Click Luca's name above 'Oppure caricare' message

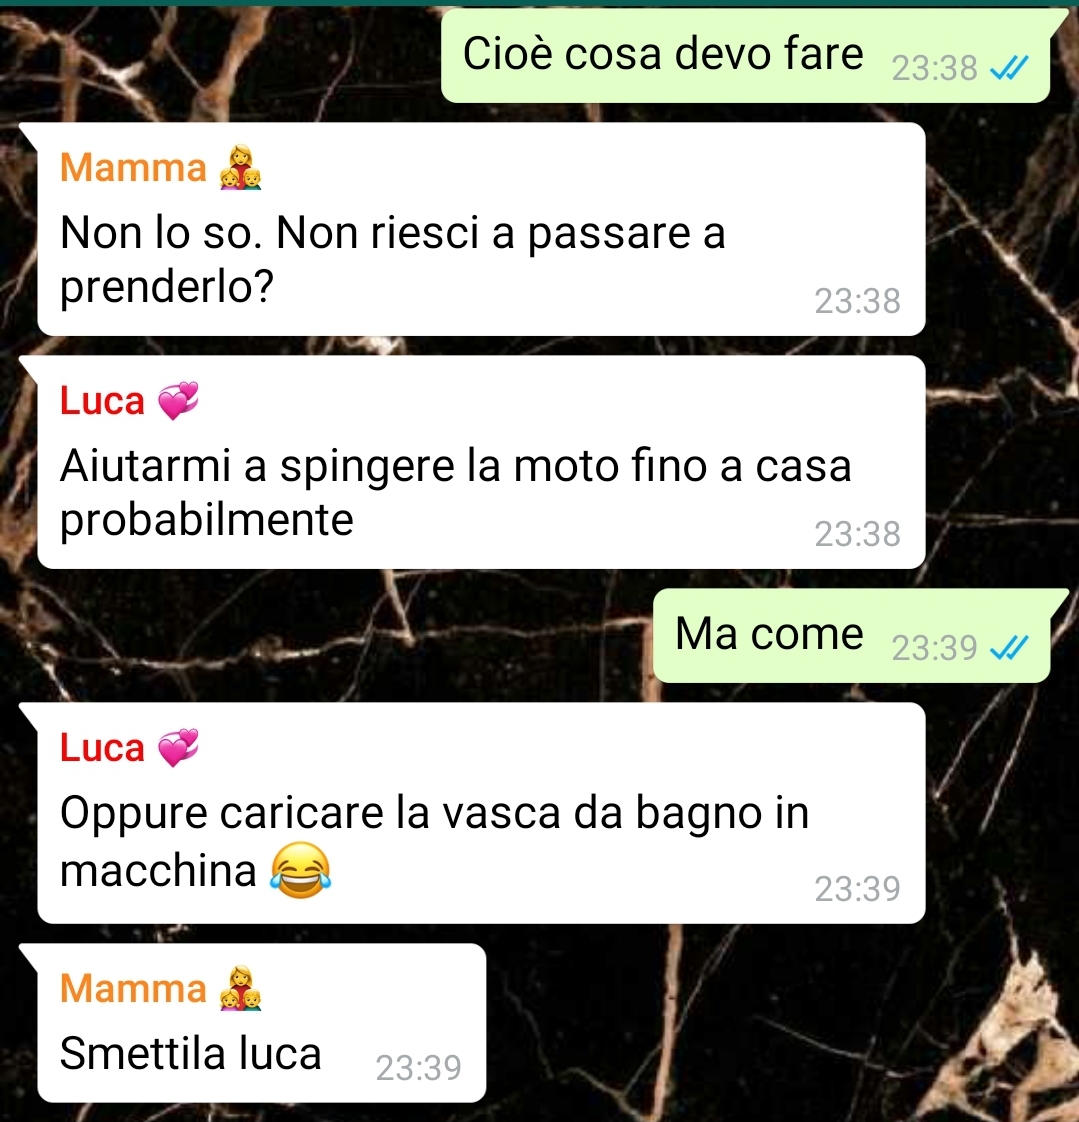click(102, 748)
